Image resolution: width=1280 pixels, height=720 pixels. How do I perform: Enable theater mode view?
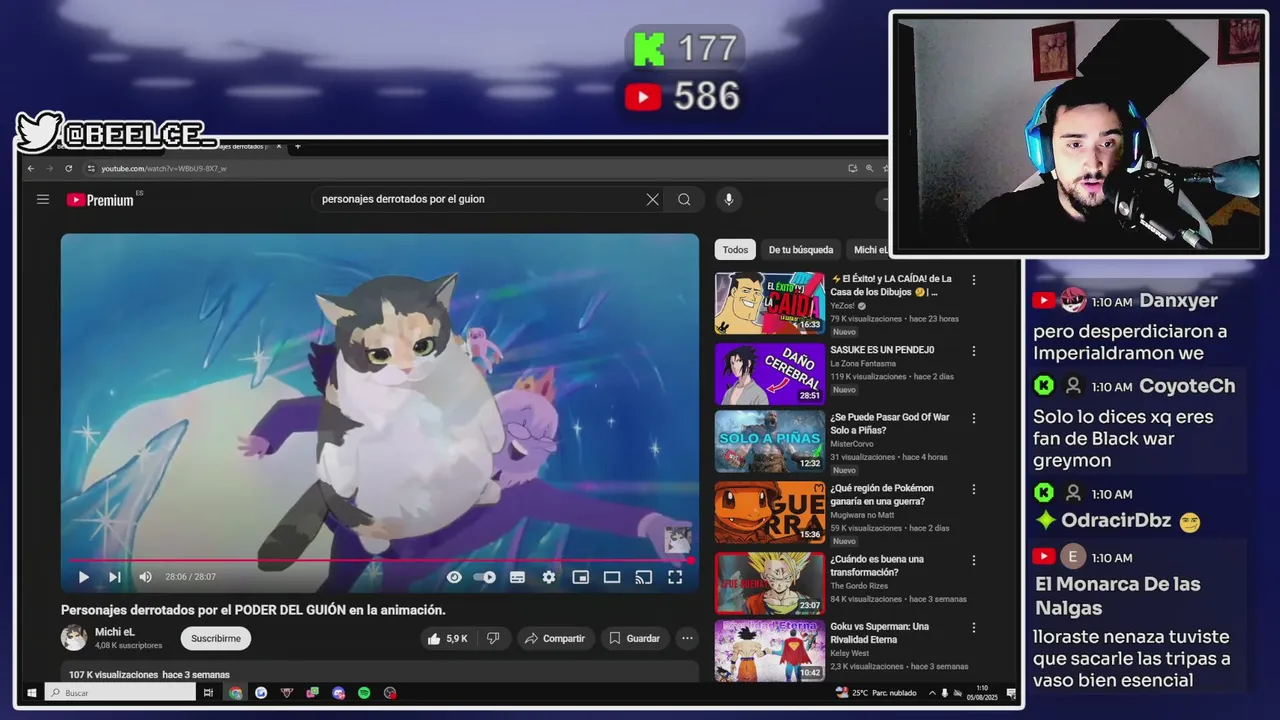(x=612, y=577)
